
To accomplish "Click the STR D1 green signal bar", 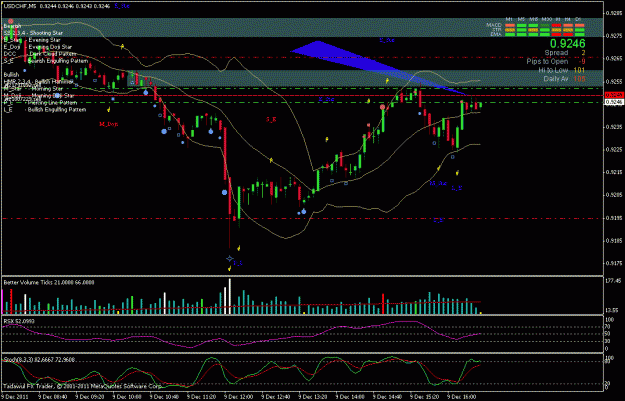I will pos(580,30).
